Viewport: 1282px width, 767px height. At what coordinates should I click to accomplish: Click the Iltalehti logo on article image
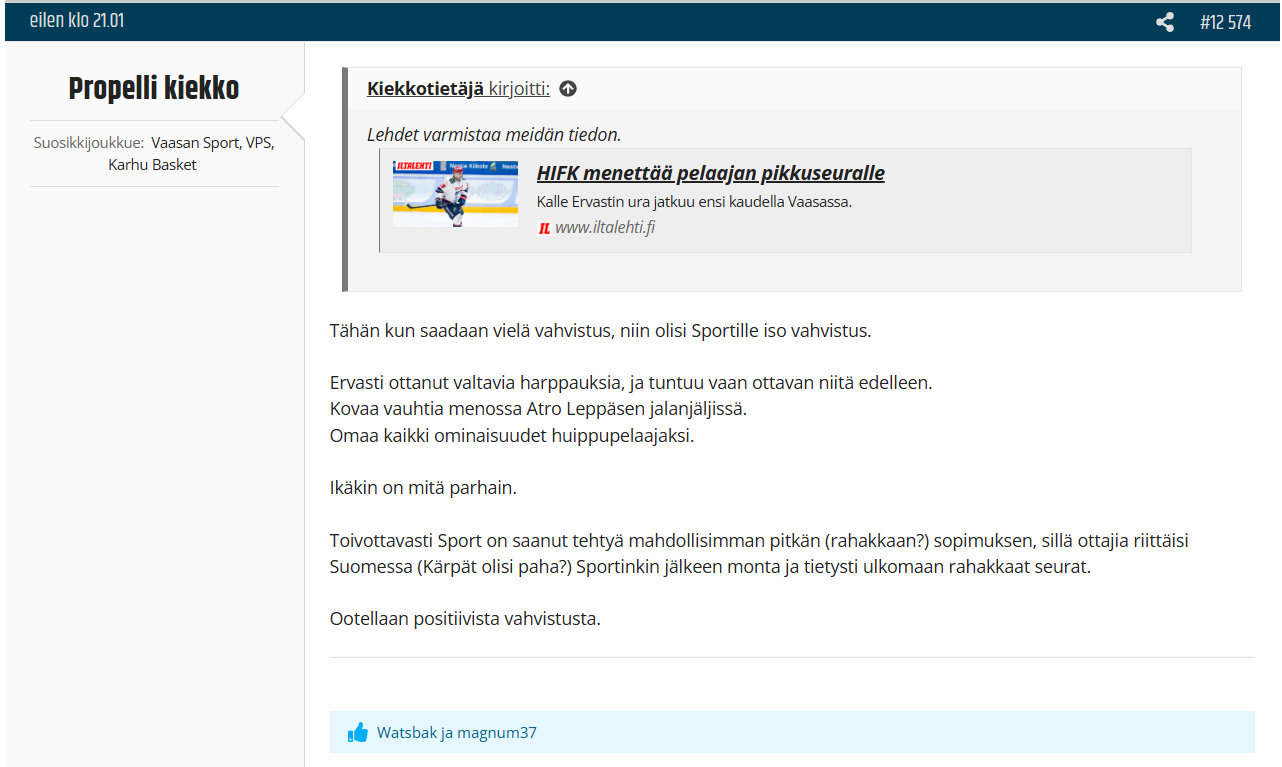tap(414, 166)
